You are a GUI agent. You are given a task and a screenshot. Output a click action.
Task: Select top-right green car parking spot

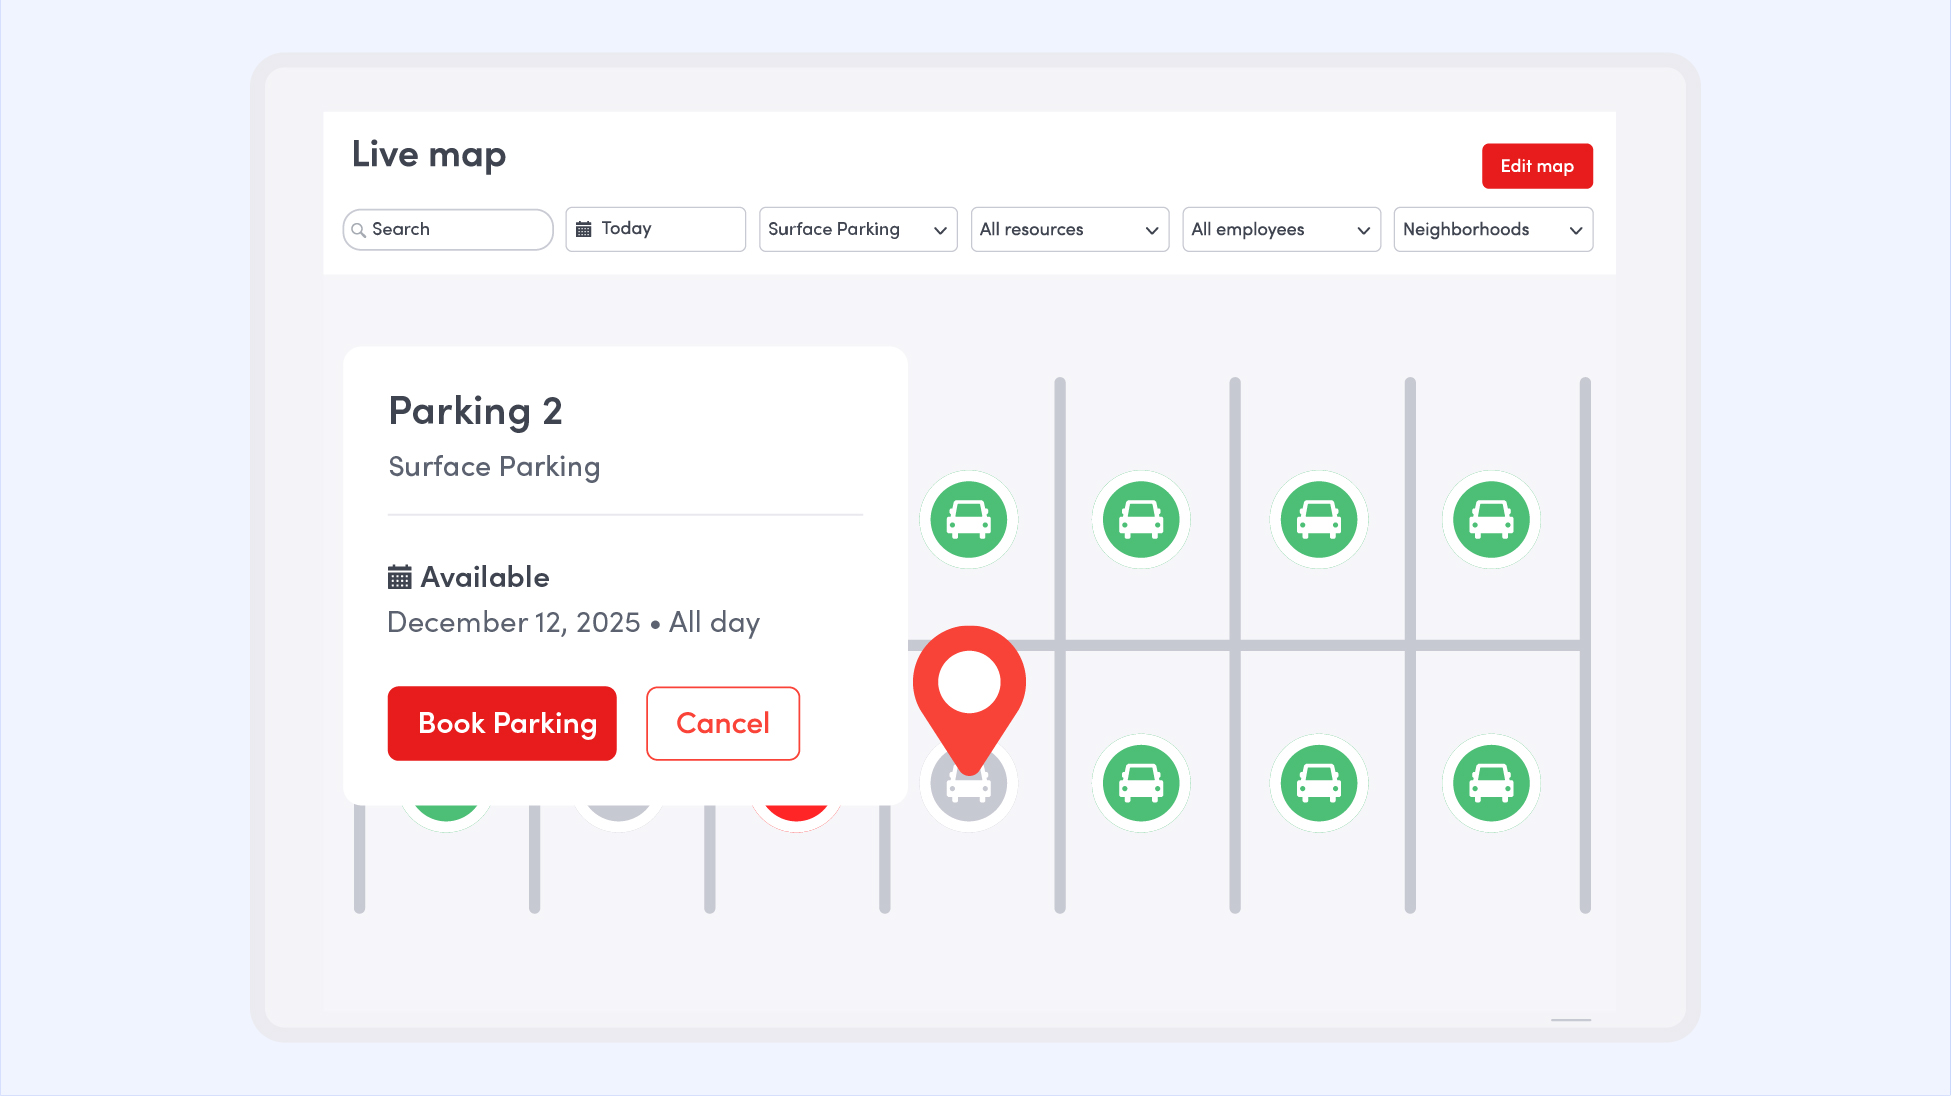coord(1490,520)
